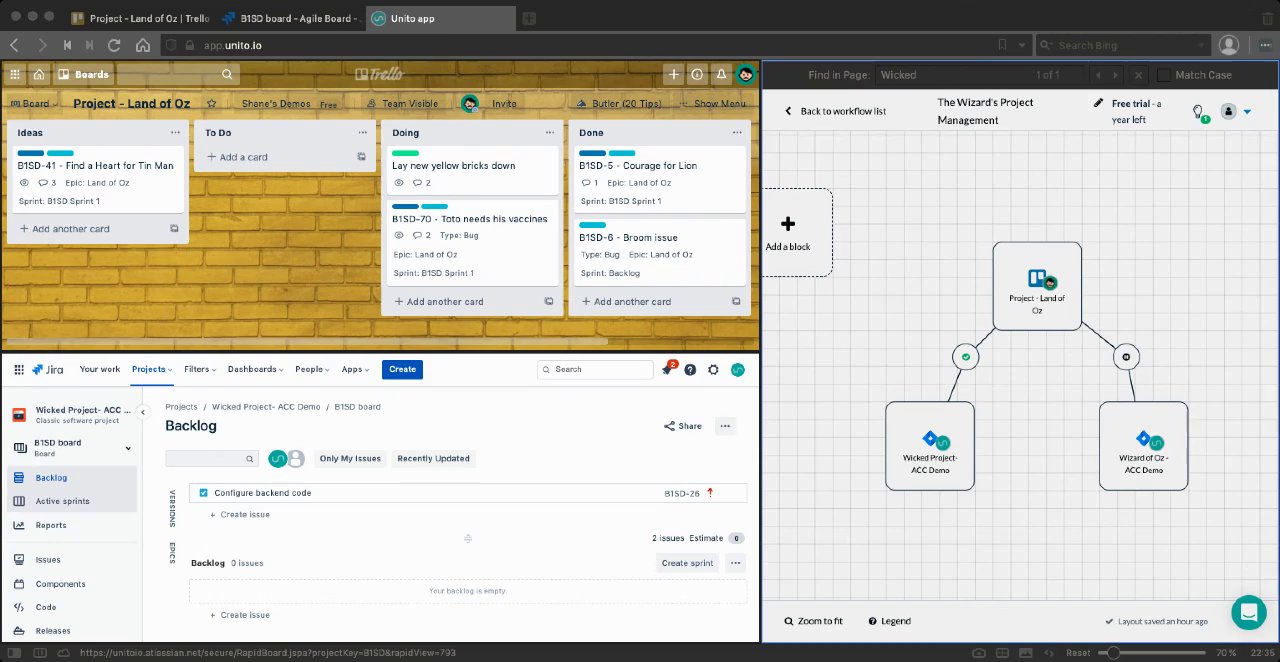The width and height of the screenshot is (1280, 662).
Task: Click template icon in To Do list
Action: tap(361, 157)
